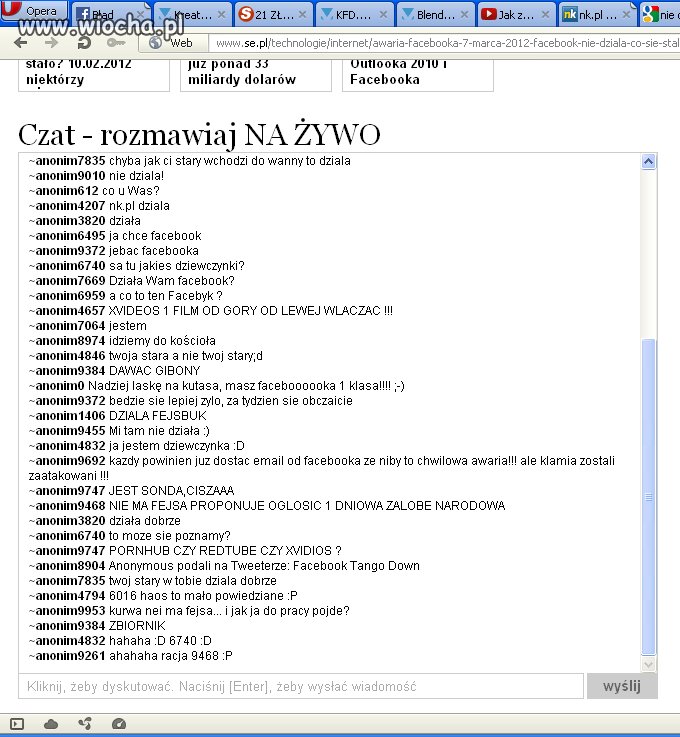
Task: Switch to the KFD... tab
Action: [353, 15]
